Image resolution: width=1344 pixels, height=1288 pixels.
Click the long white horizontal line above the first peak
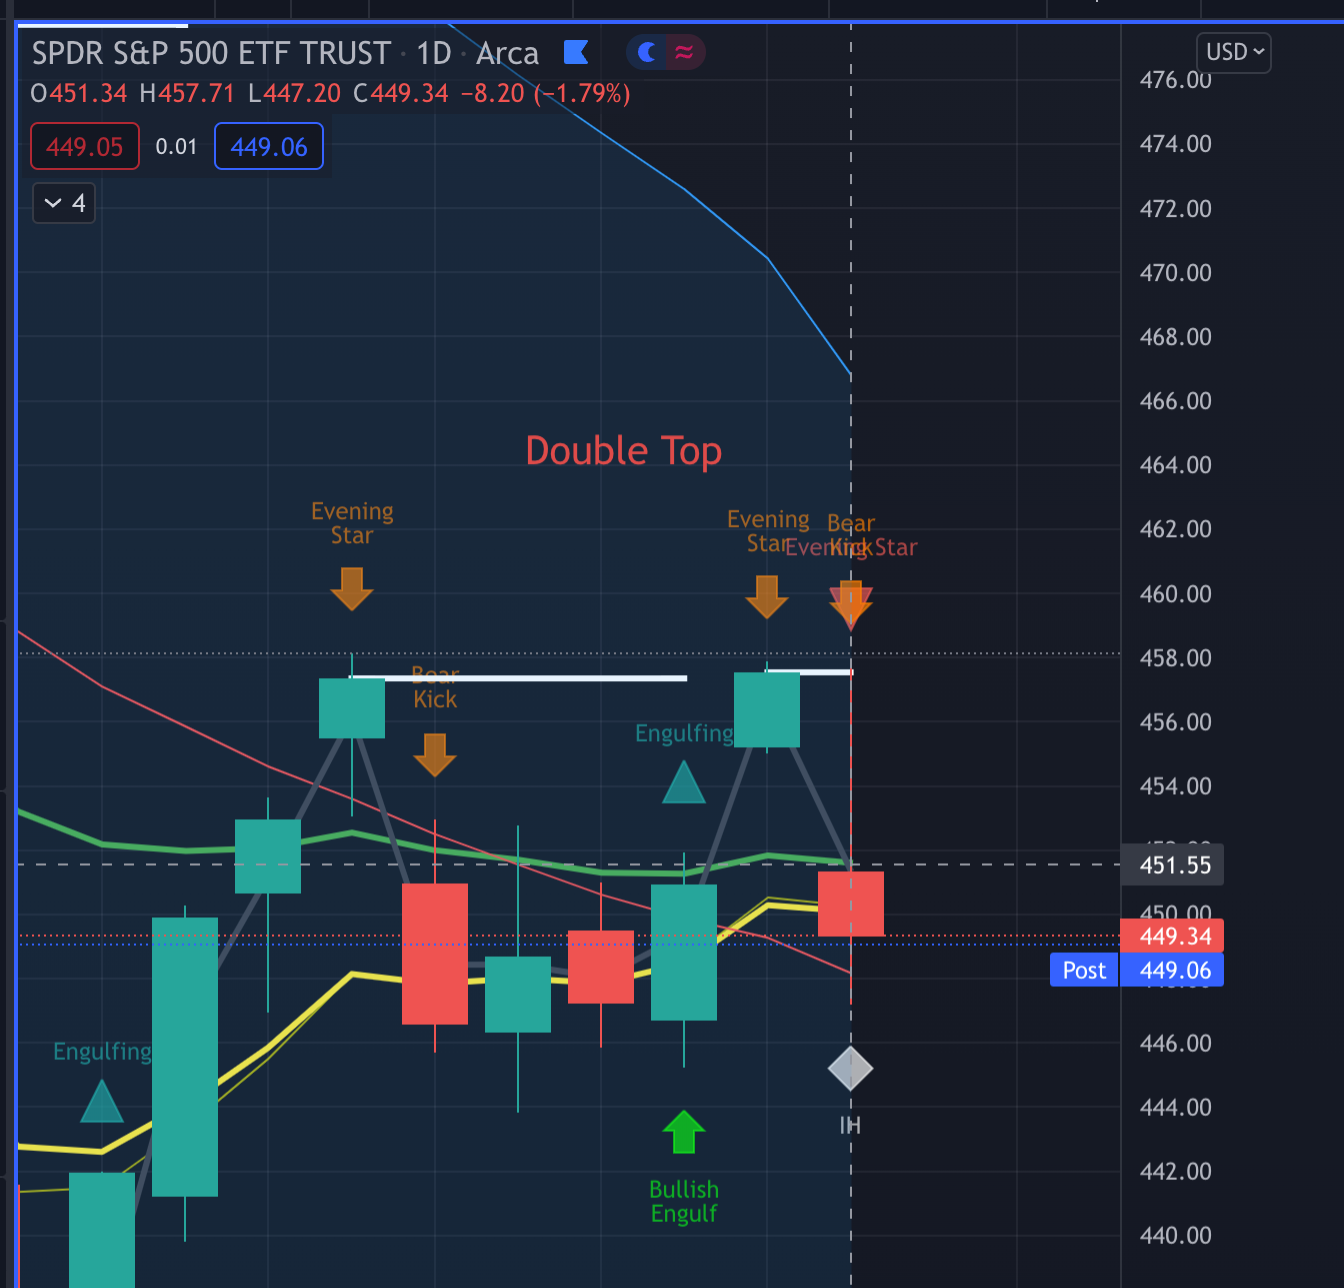tap(518, 678)
